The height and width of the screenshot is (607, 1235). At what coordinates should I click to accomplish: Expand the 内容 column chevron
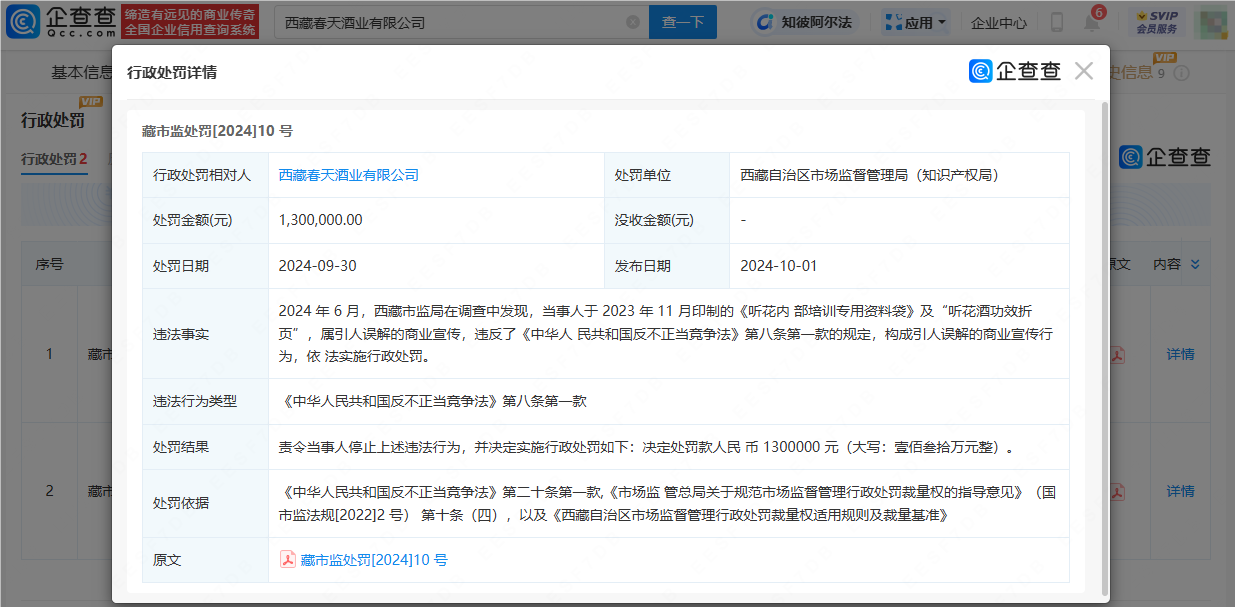(x=1195, y=264)
